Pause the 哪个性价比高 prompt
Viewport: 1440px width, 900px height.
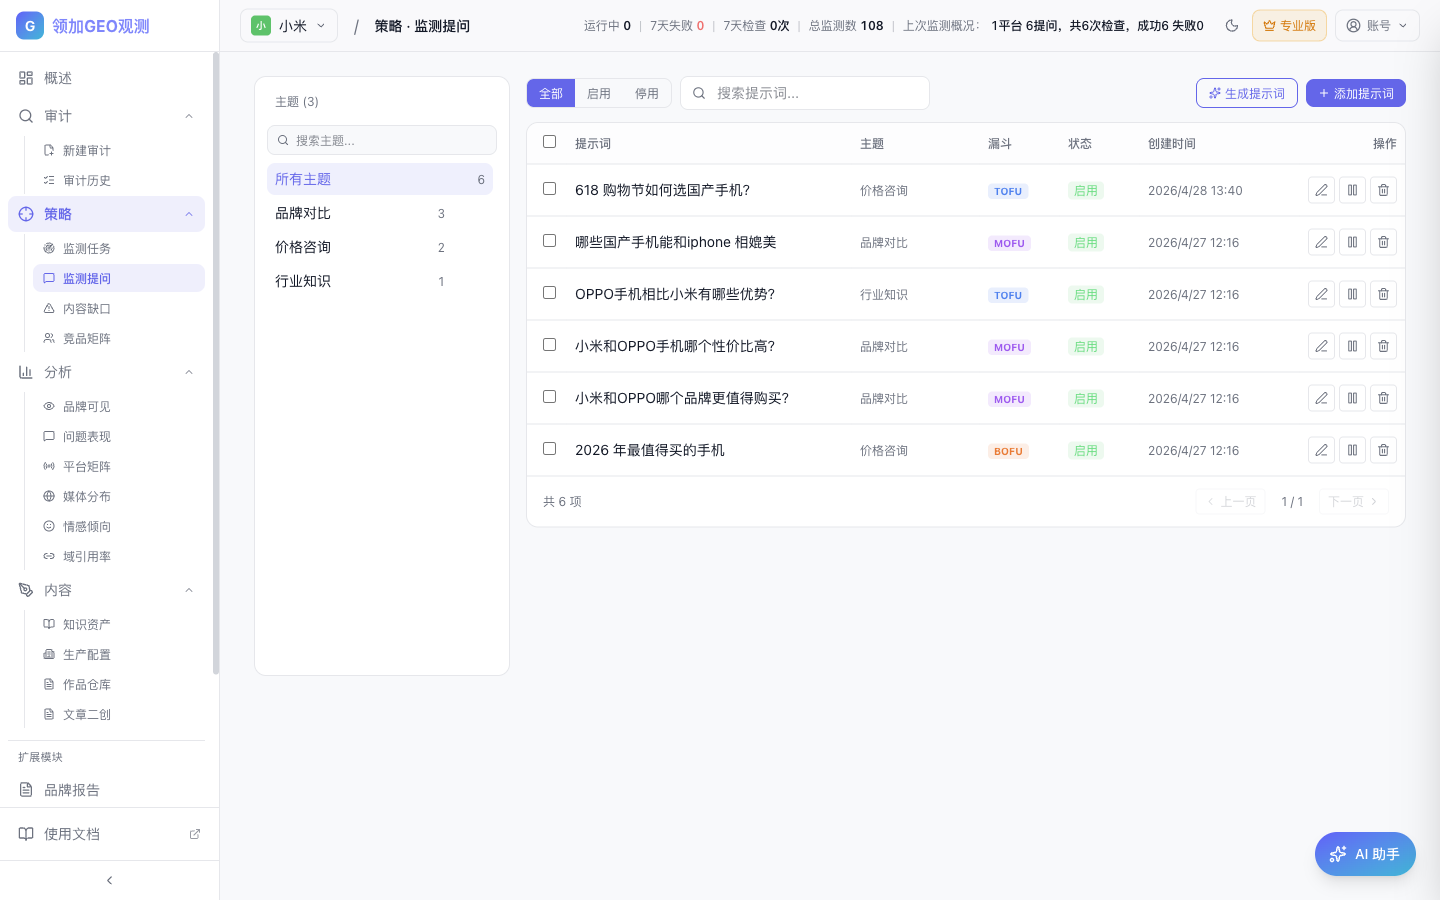[x=1352, y=346]
